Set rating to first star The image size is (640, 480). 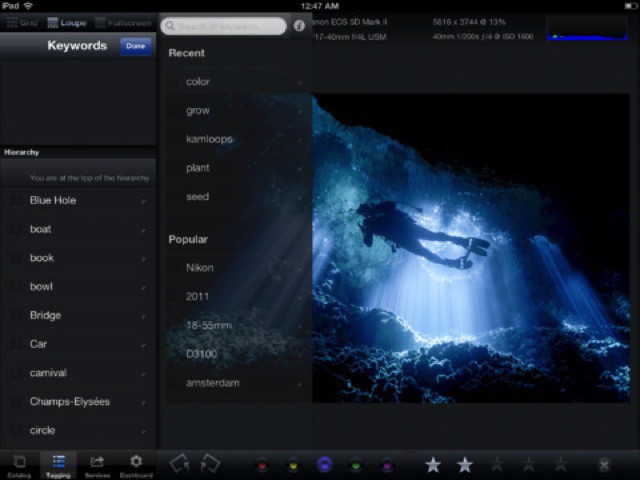pyautogui.click(x=433, y=464)
